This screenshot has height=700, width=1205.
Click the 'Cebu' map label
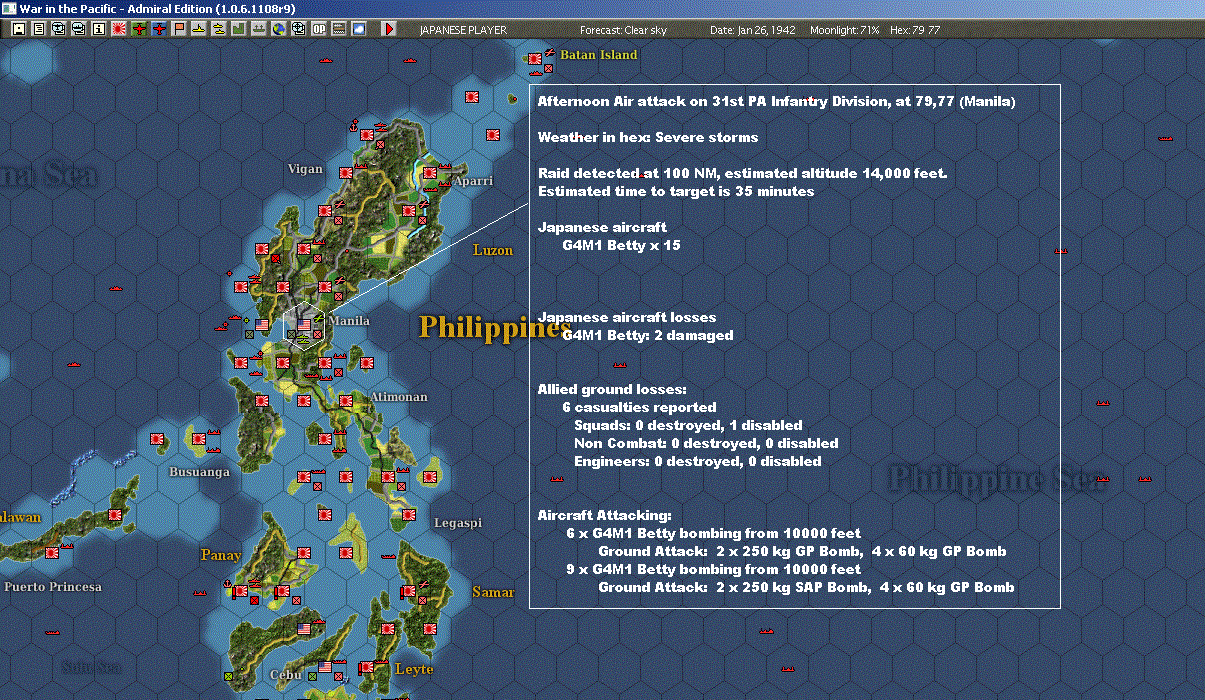click(x=286, y=675)
